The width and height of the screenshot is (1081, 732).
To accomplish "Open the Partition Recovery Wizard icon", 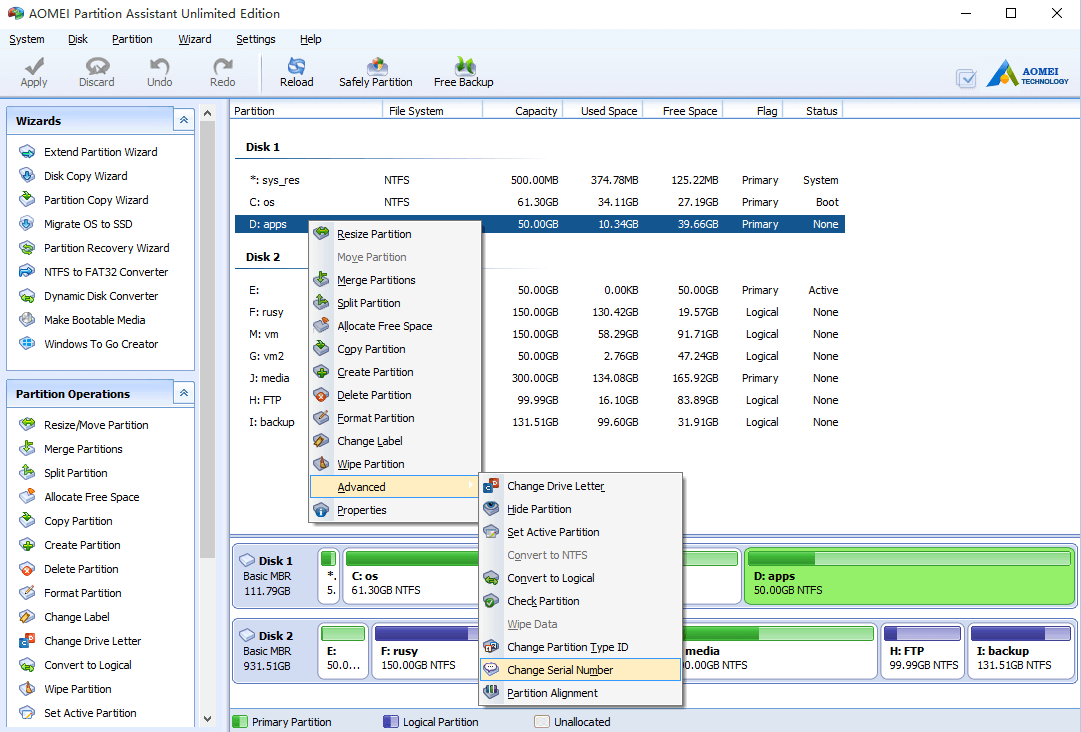I will 27,248.
